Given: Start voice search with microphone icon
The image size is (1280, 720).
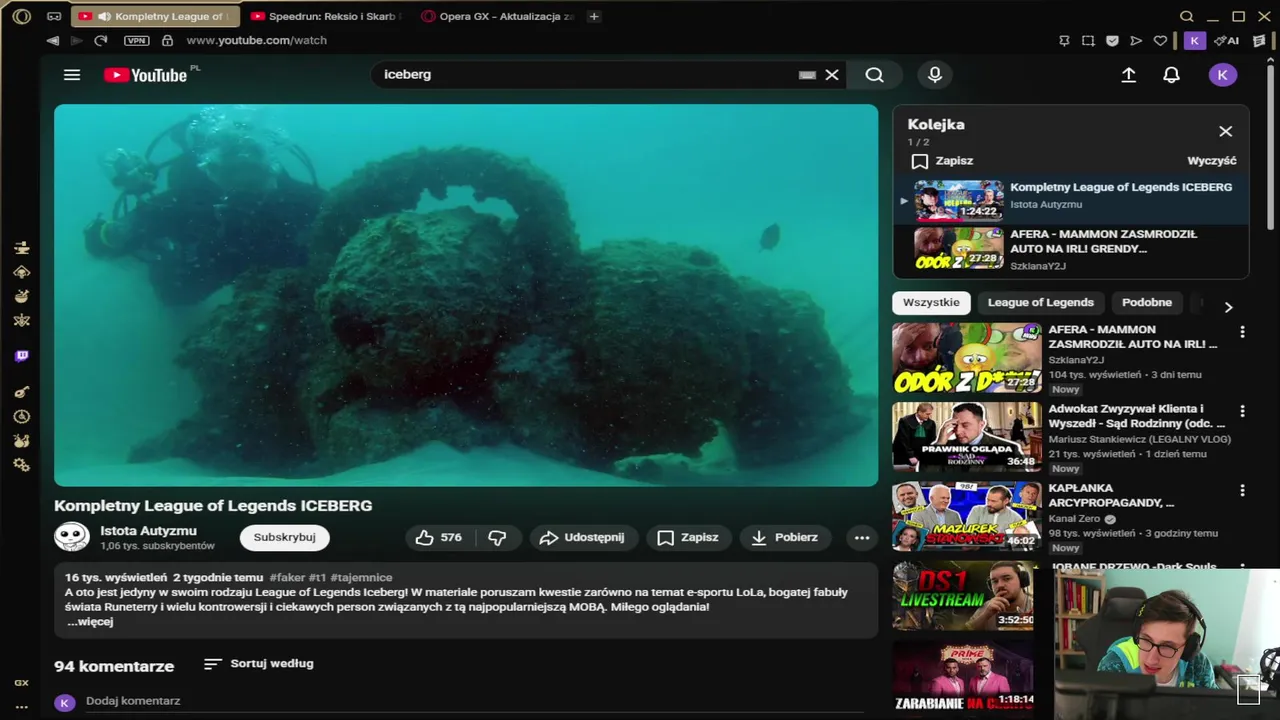Looking at the screenshot, I should click(x=935, y=75).
